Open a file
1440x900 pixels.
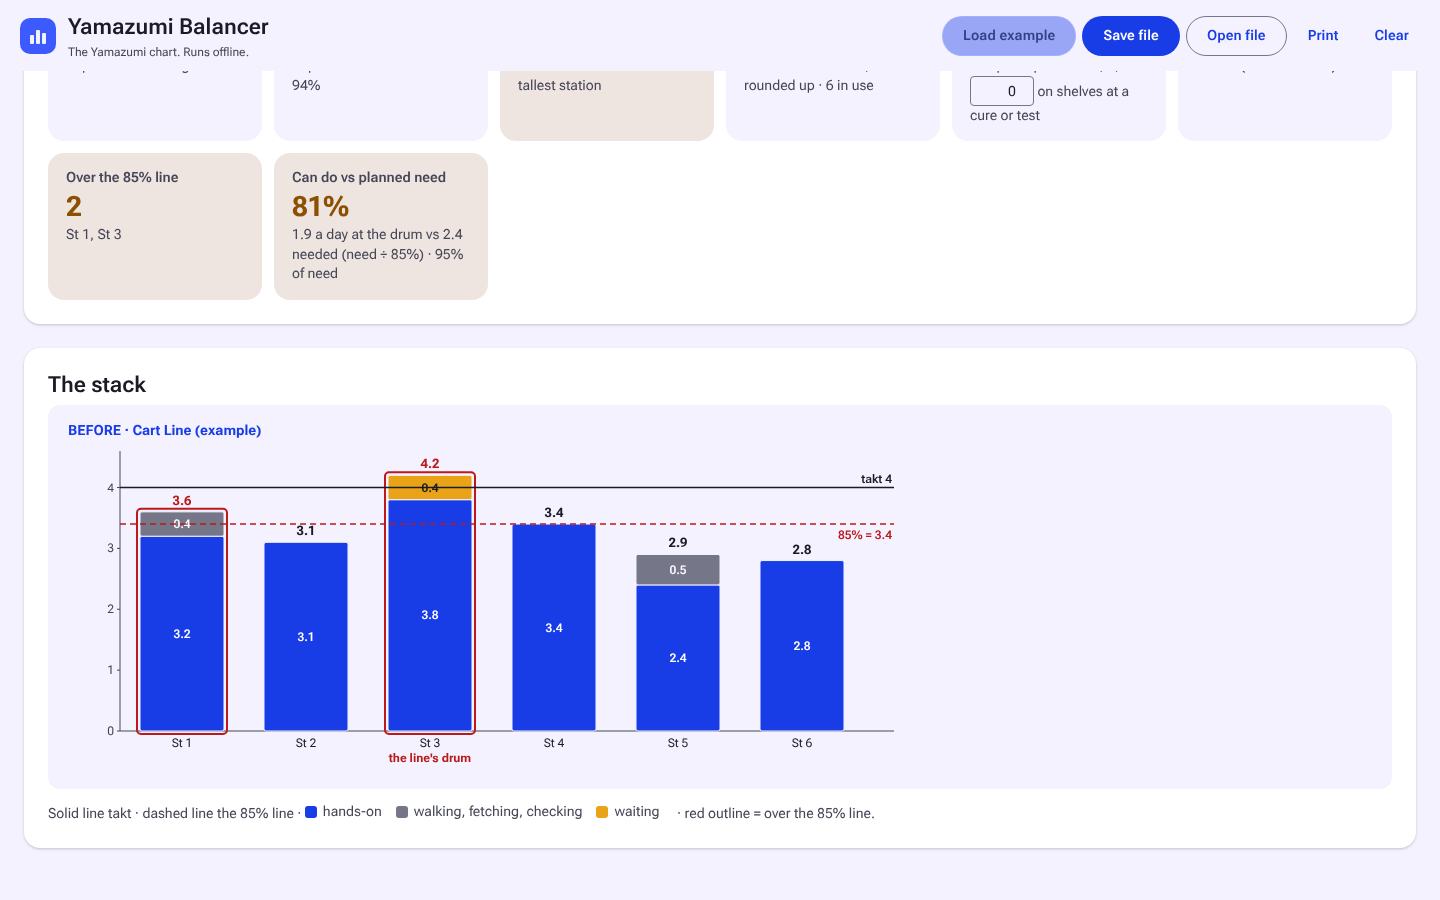(1236, 36)
